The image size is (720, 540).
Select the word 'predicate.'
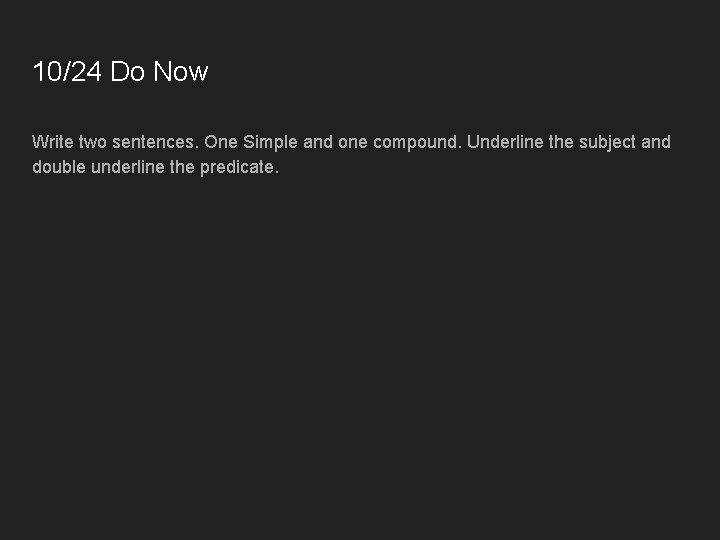click(x=239, y=167)
